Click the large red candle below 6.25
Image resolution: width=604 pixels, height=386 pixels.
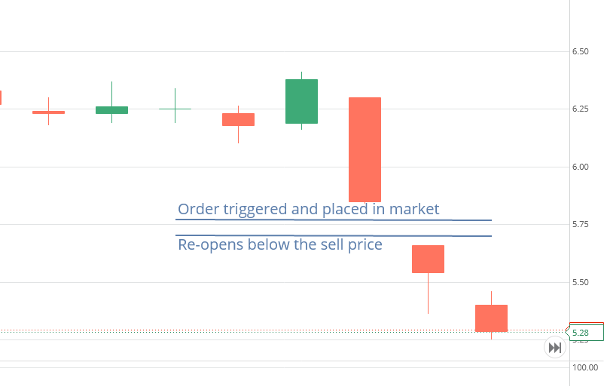(365, 149)
